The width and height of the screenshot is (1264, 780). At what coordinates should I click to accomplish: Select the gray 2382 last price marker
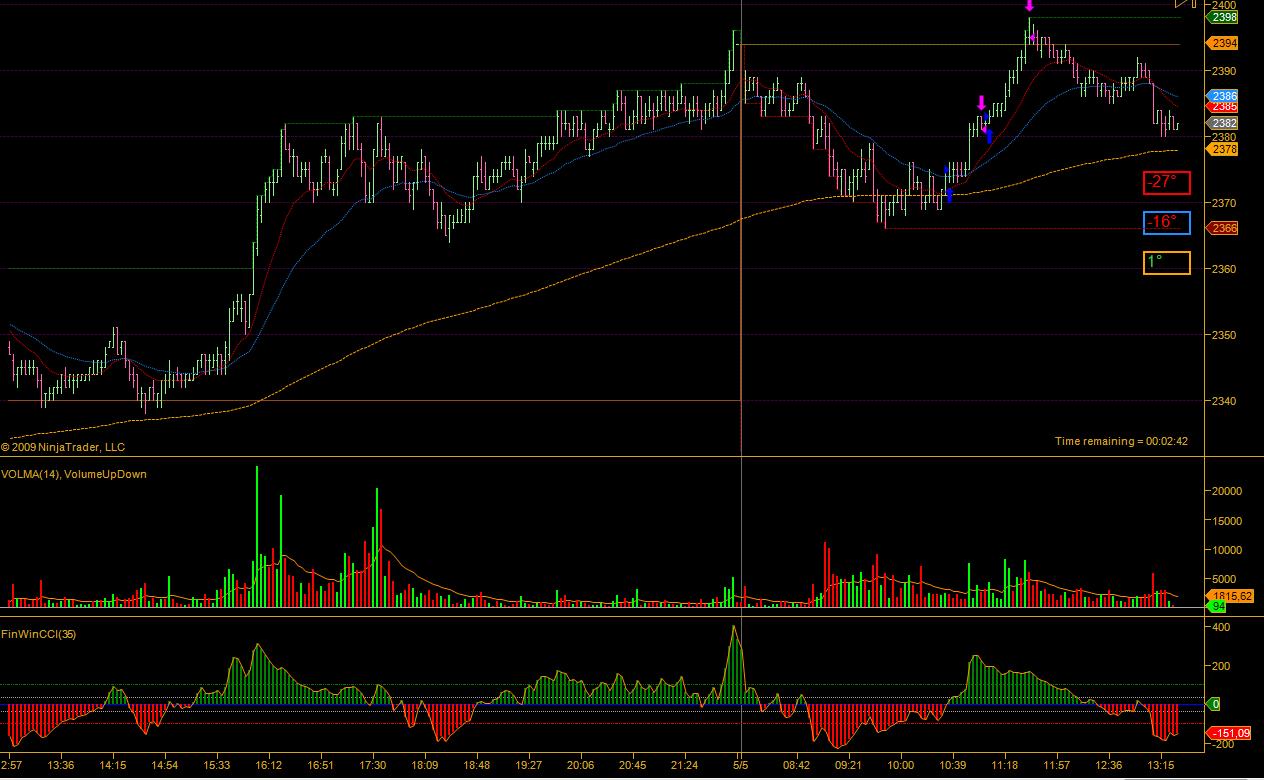tap(1224, 123)
